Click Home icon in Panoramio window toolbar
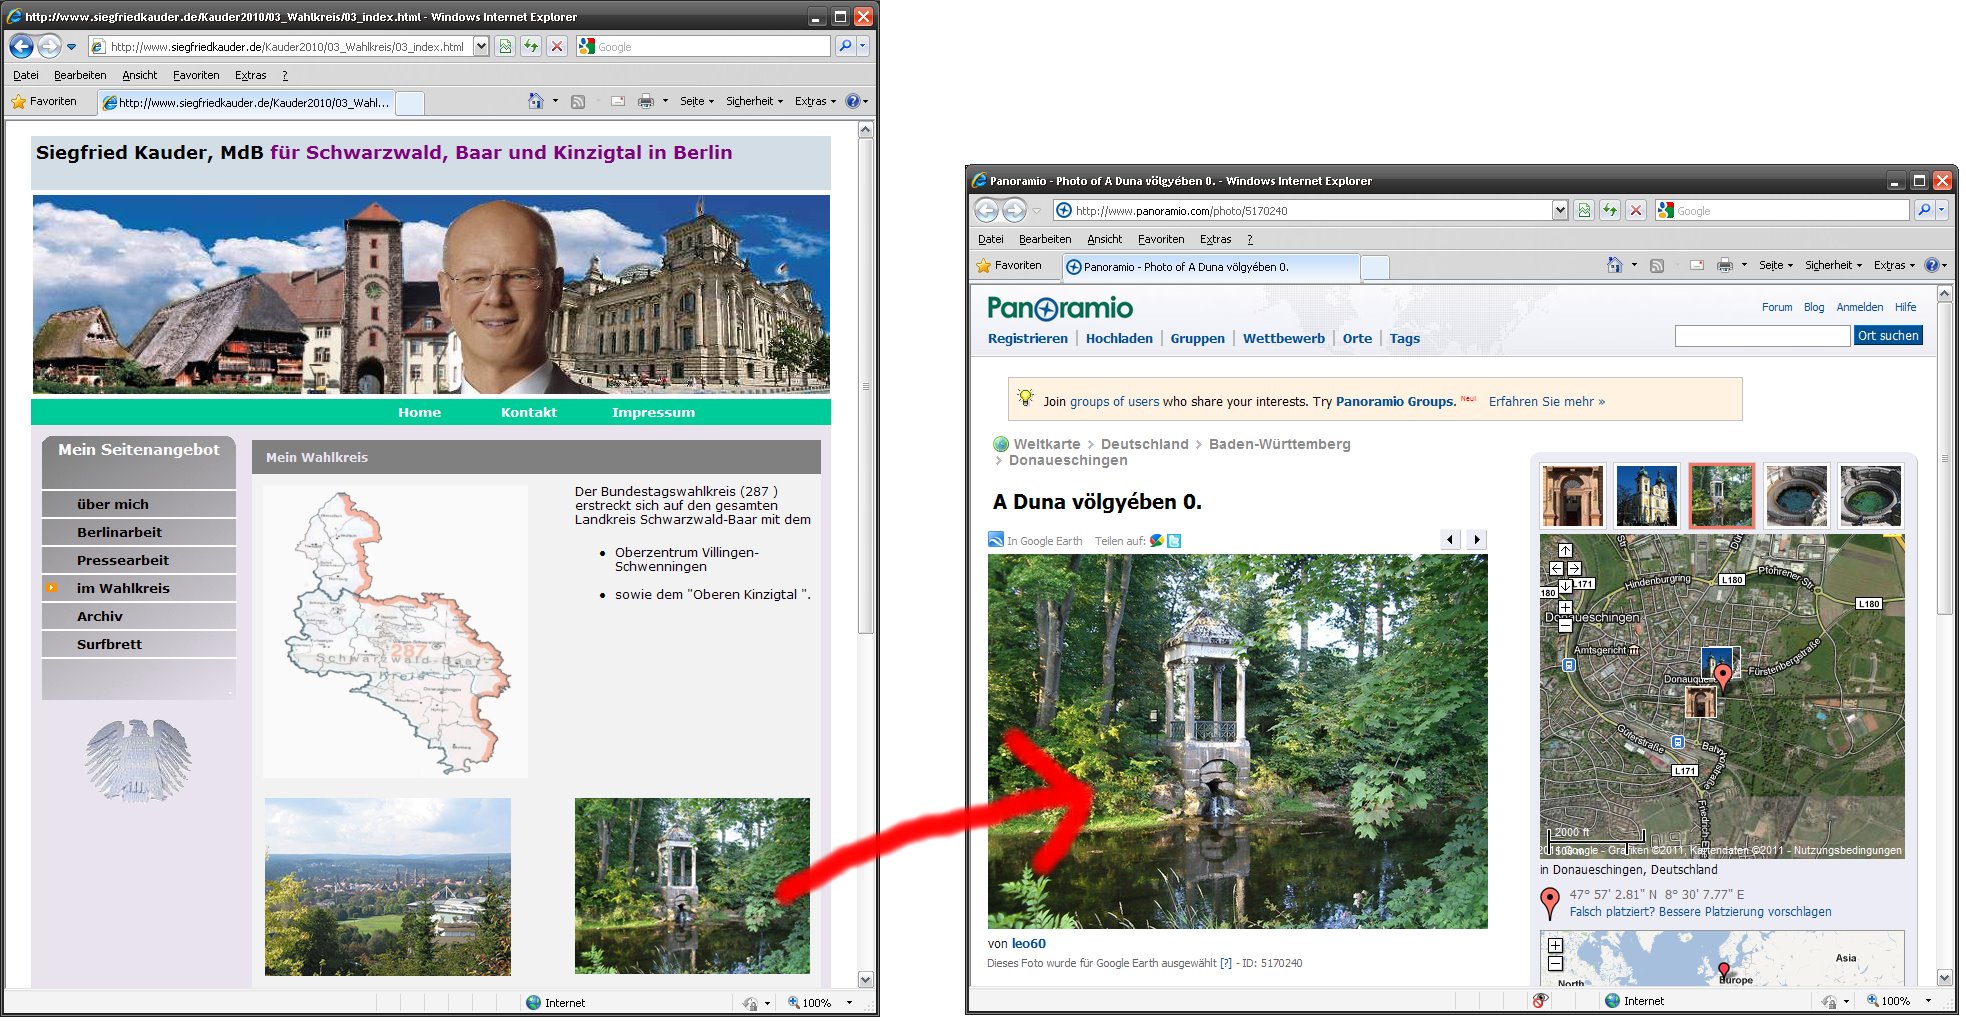The height and width of the screenshot is (1021, 1966). (x=1614, y=265)
